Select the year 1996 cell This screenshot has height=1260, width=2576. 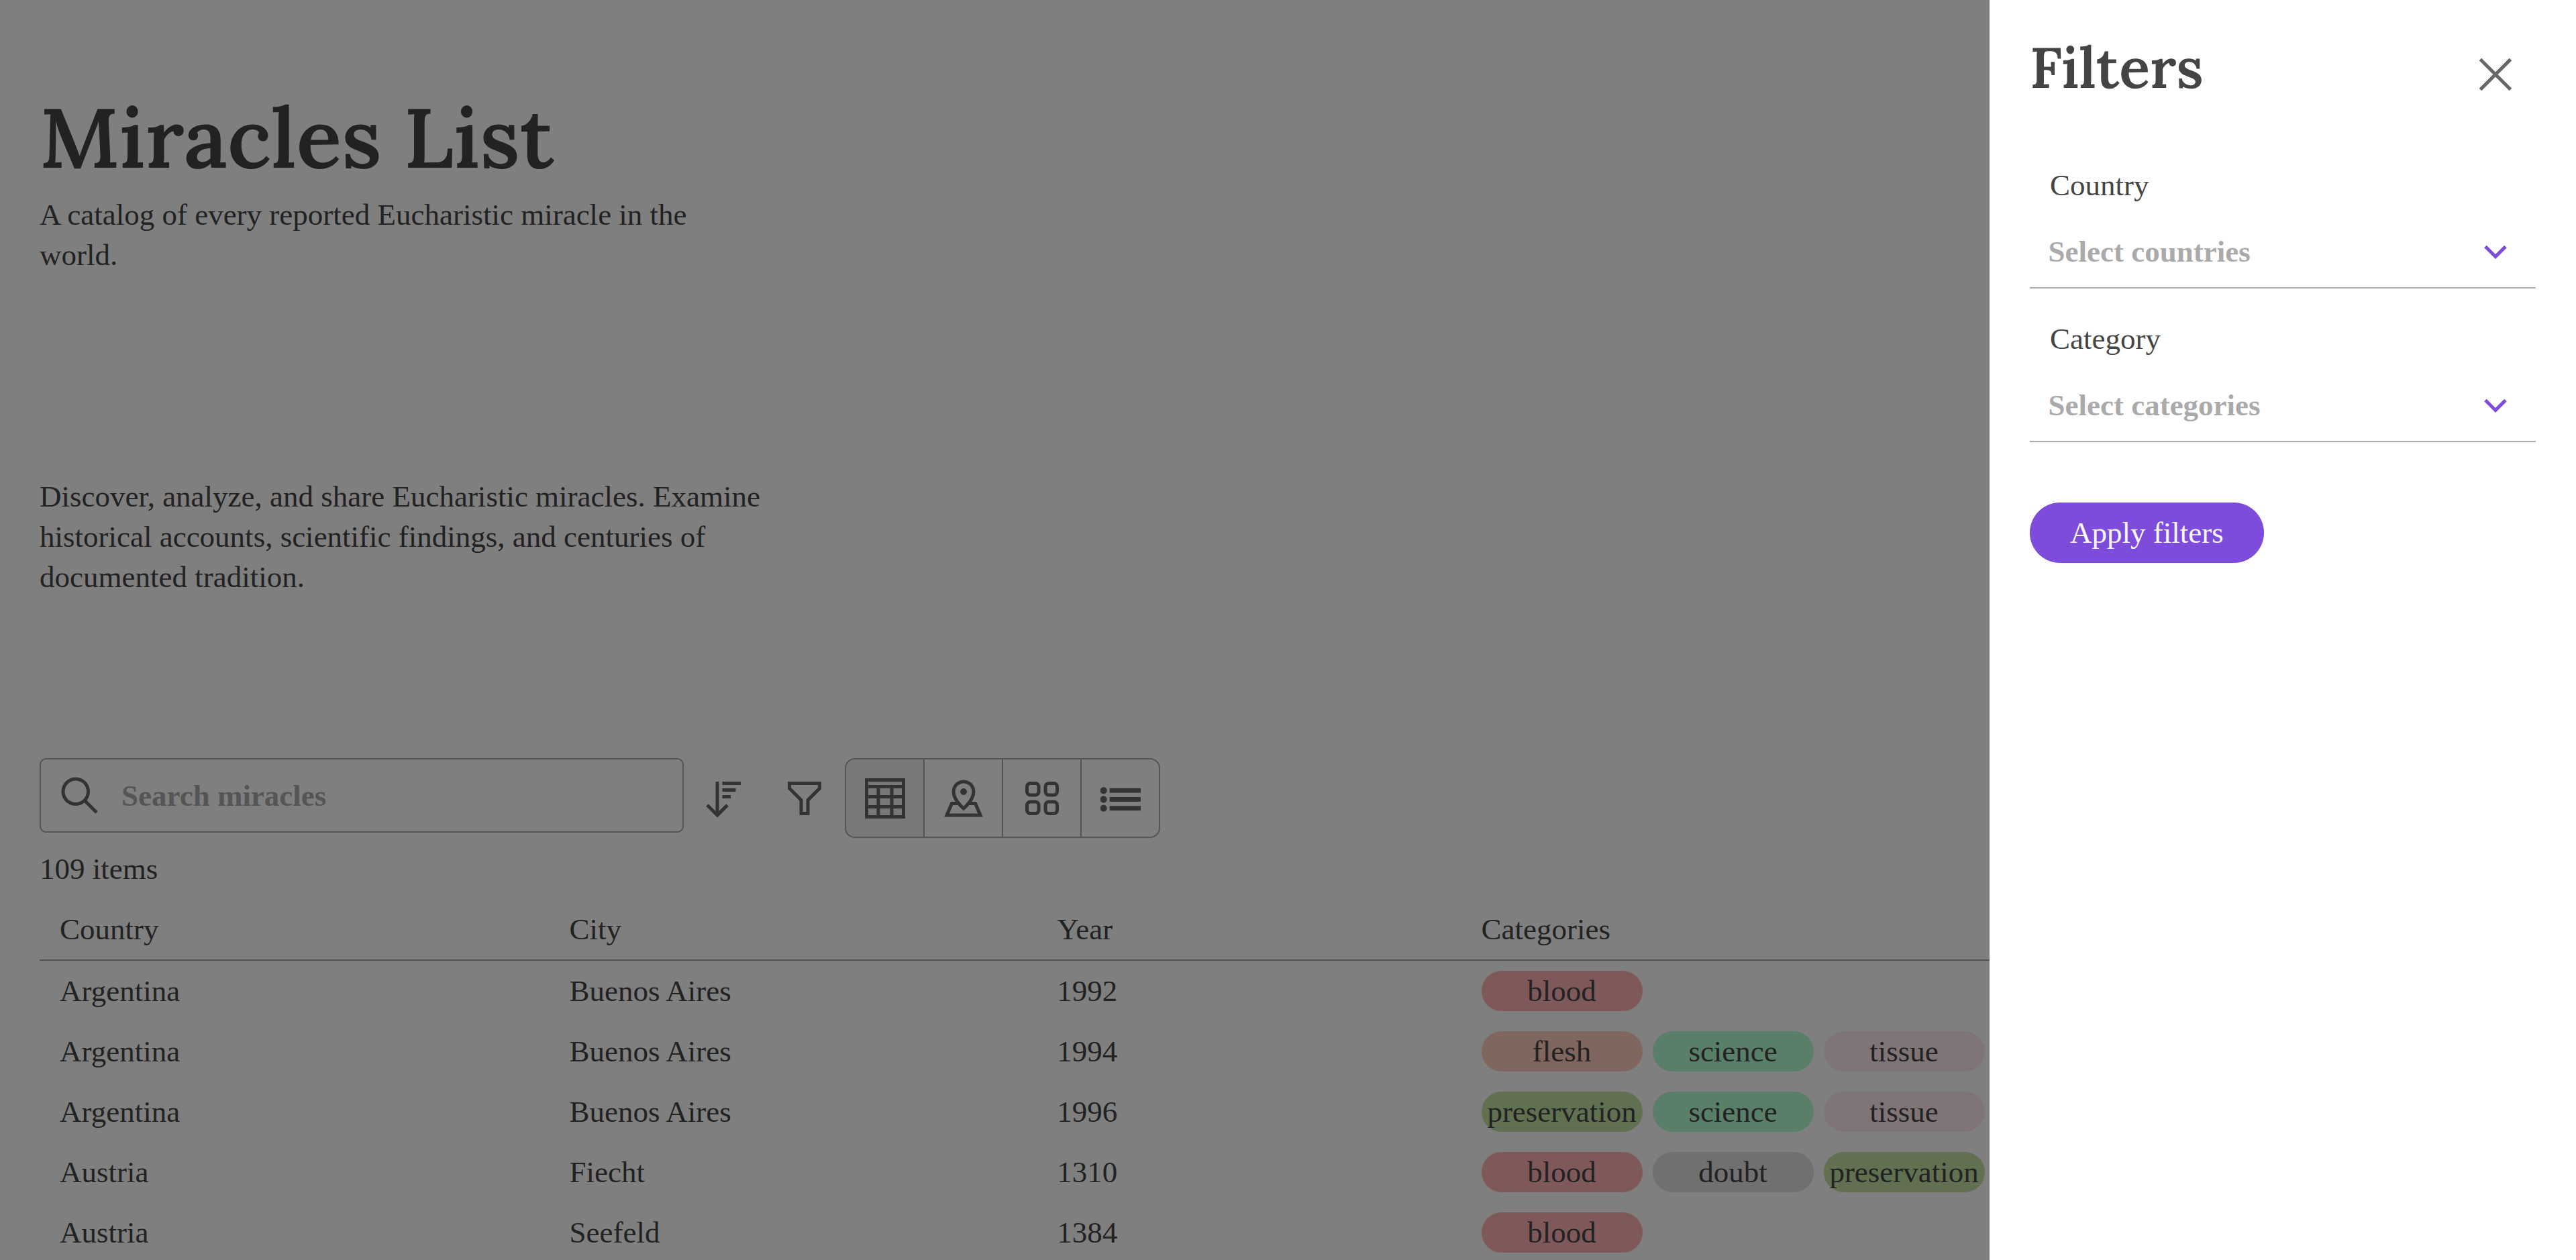1086,1112
